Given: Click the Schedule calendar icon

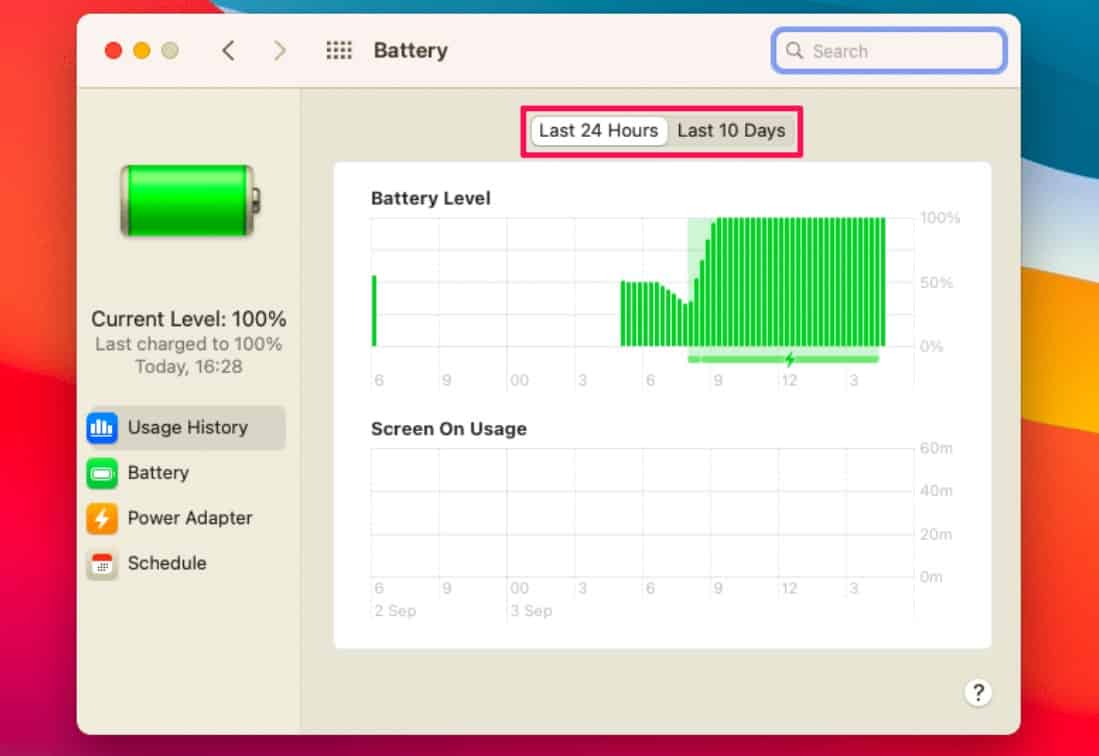Looking at the screenshot, I should tap(102, 563).
